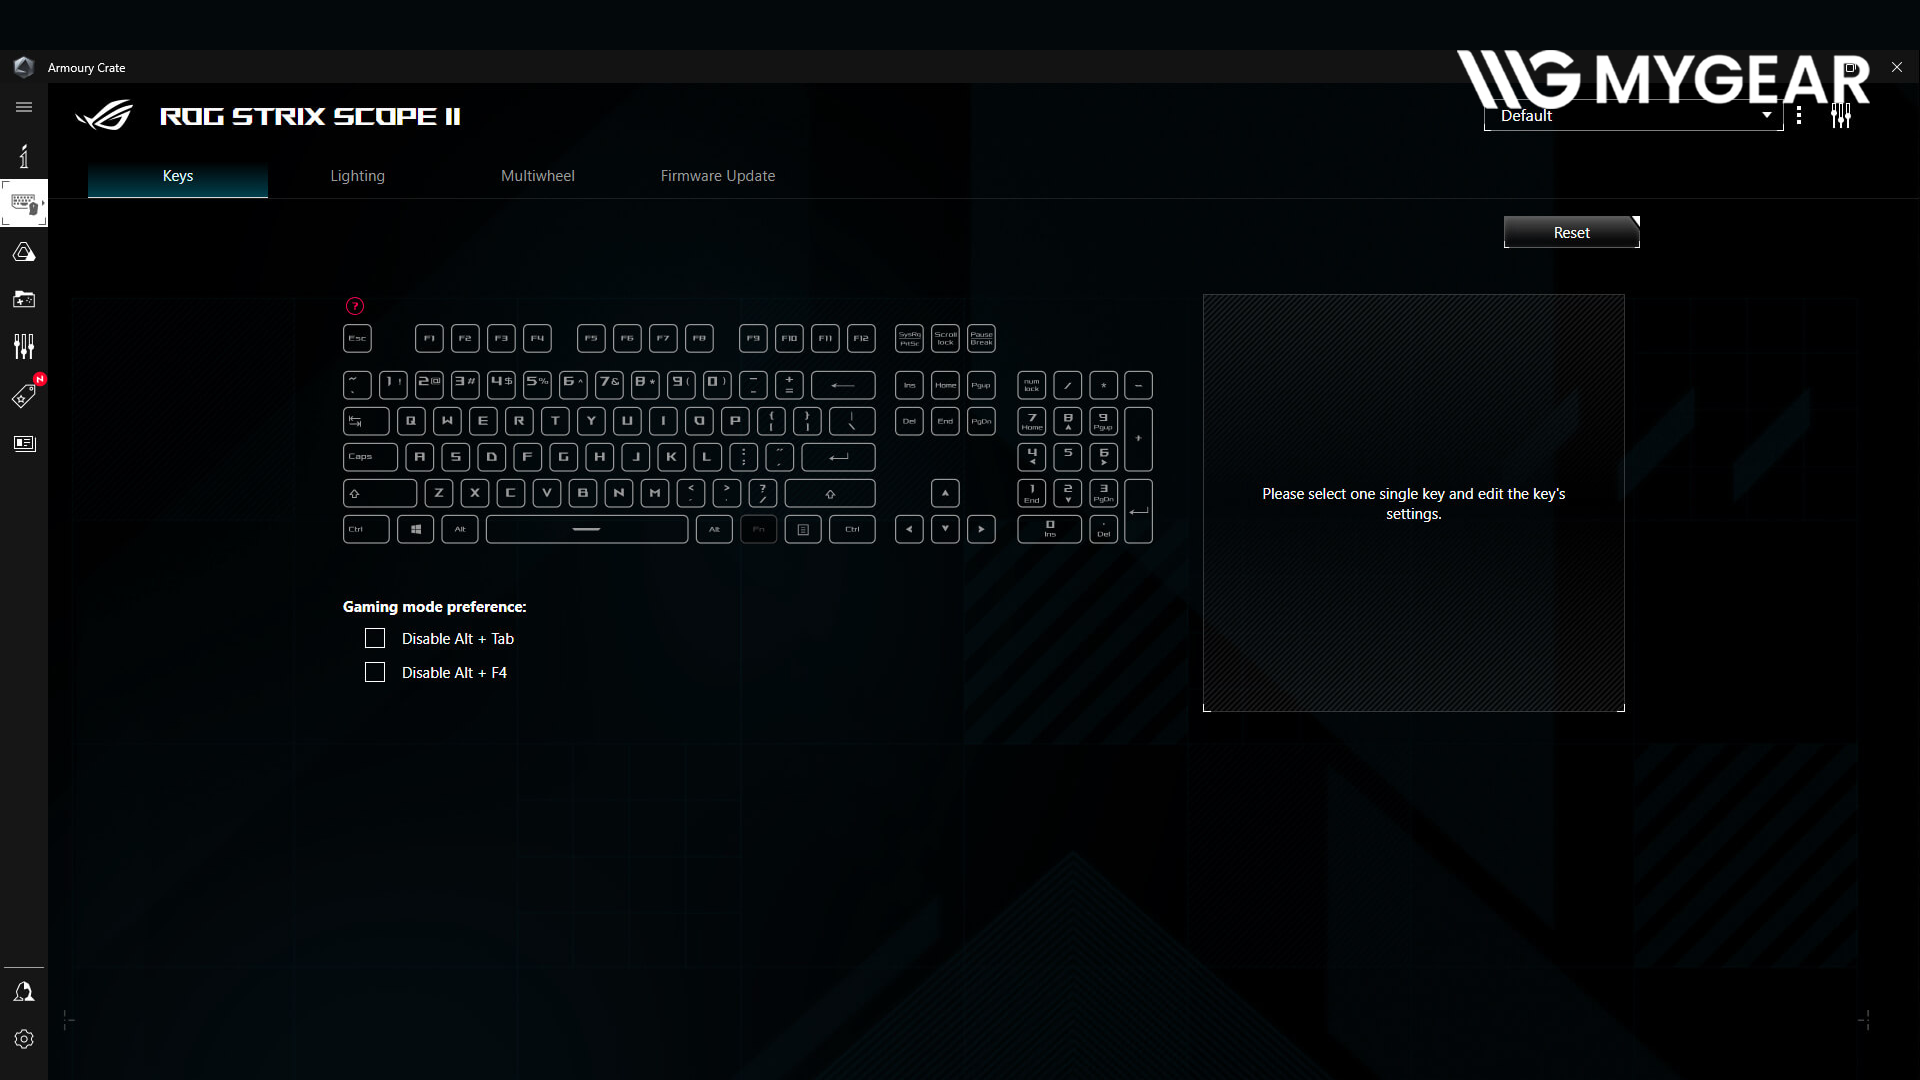Open the Firmware Update tab

pyautogui.click(x=717, y=176)
